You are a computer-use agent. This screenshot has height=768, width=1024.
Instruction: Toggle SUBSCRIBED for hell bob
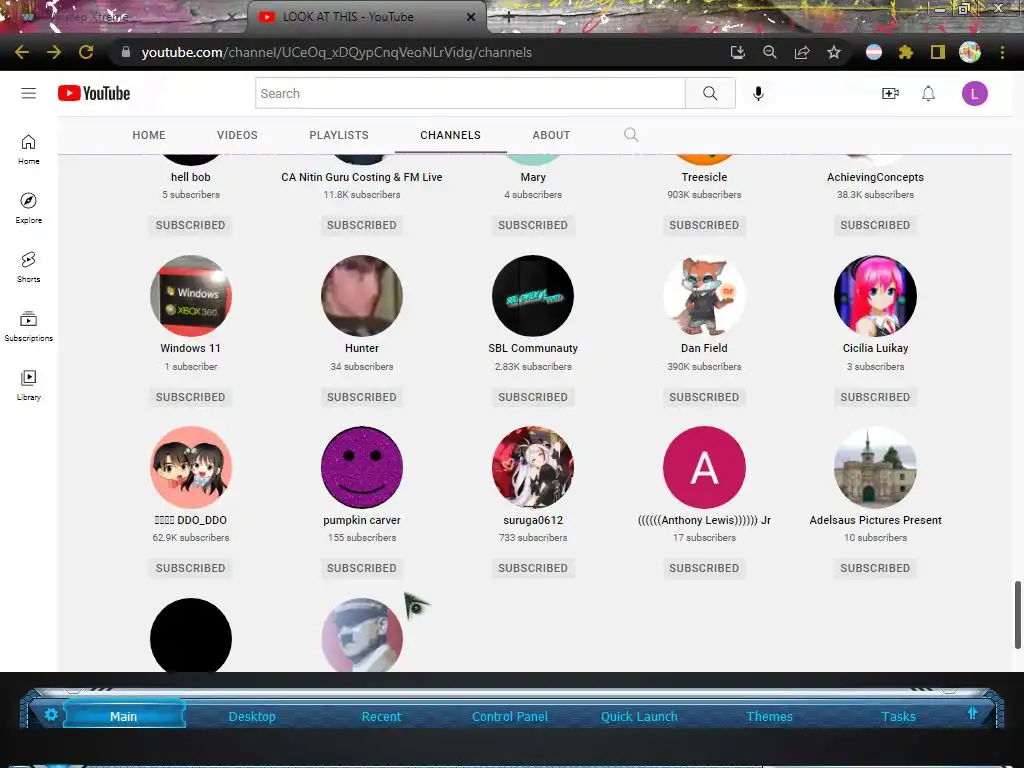(x=190, y=225)
